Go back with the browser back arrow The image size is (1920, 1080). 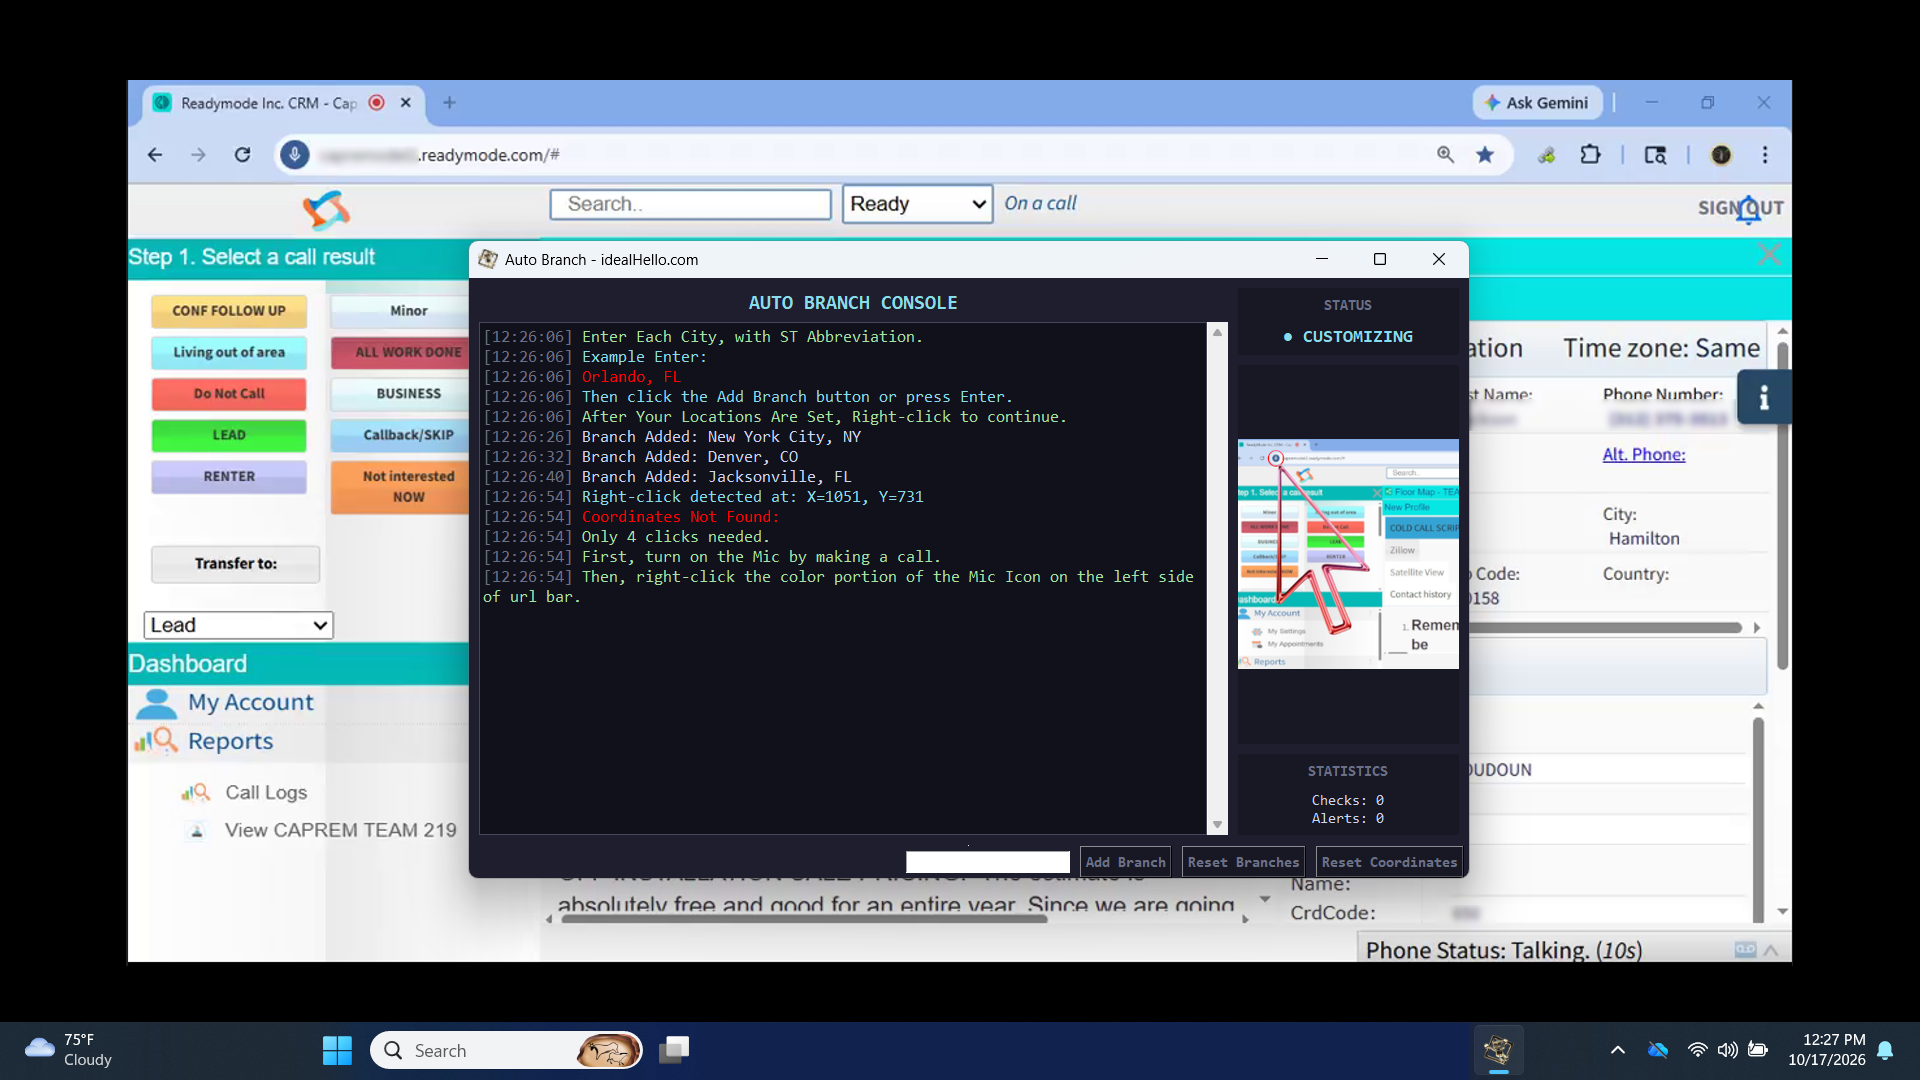point(154,155)
